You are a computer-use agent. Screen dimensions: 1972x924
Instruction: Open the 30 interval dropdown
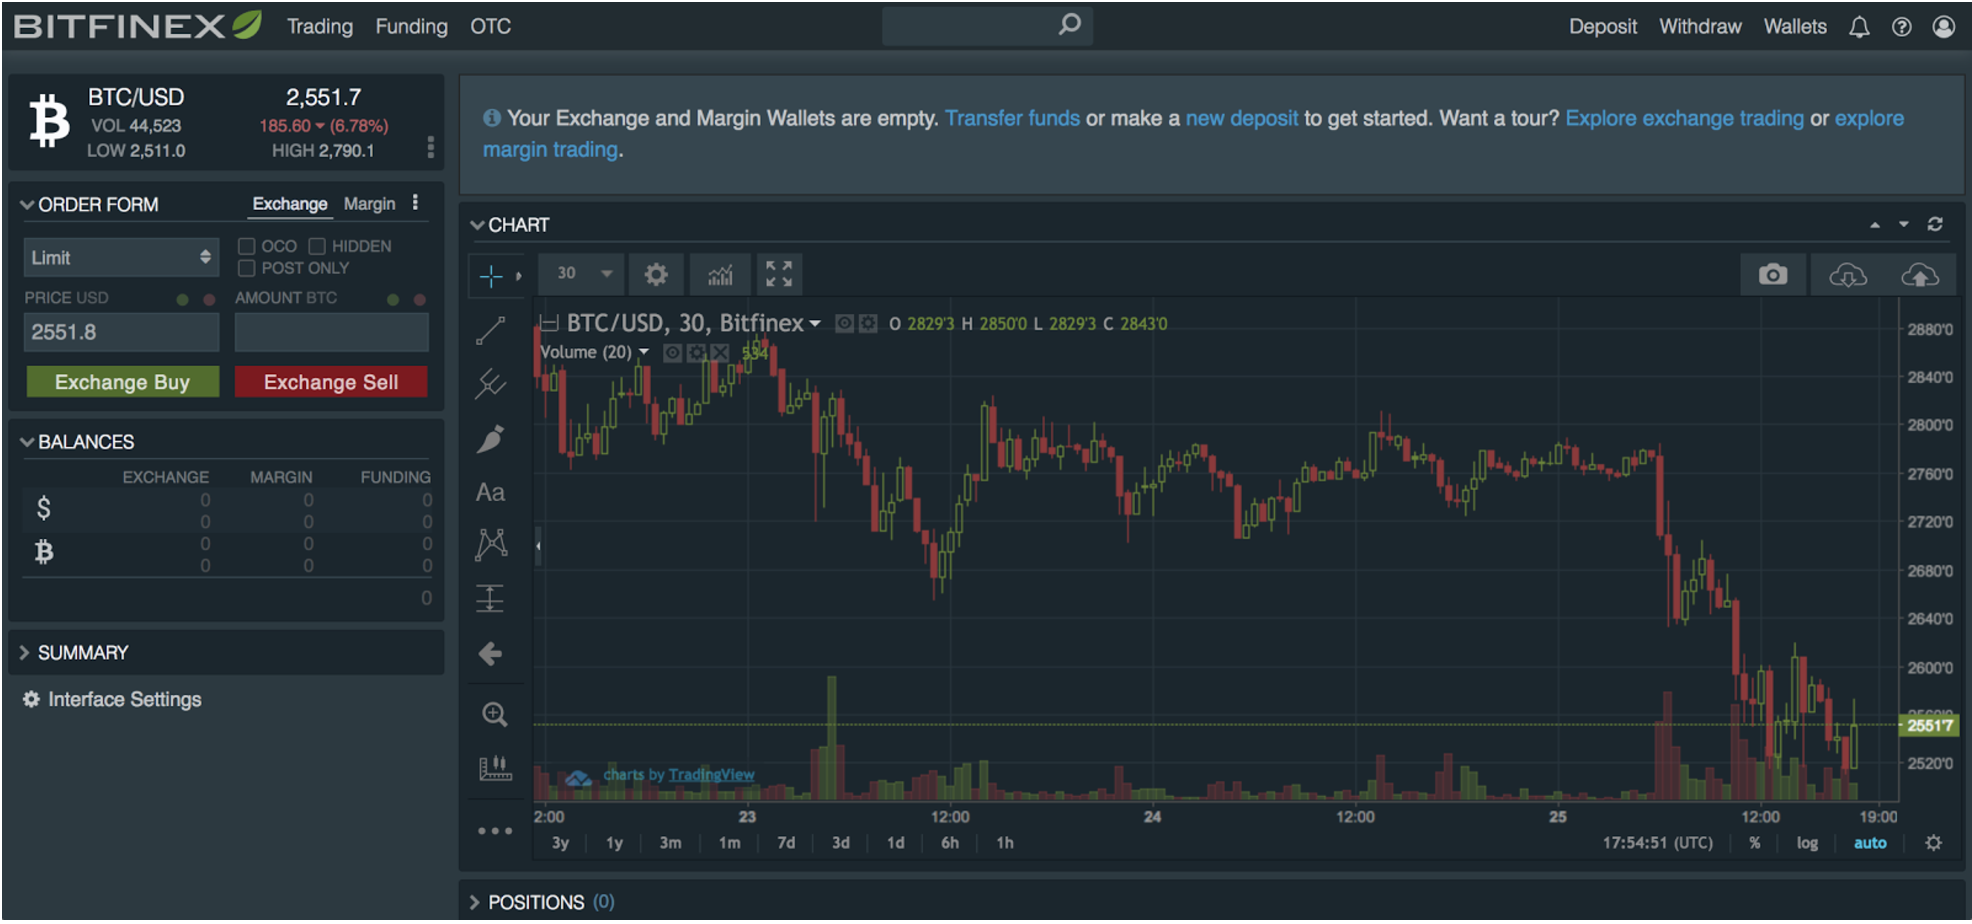582,274
